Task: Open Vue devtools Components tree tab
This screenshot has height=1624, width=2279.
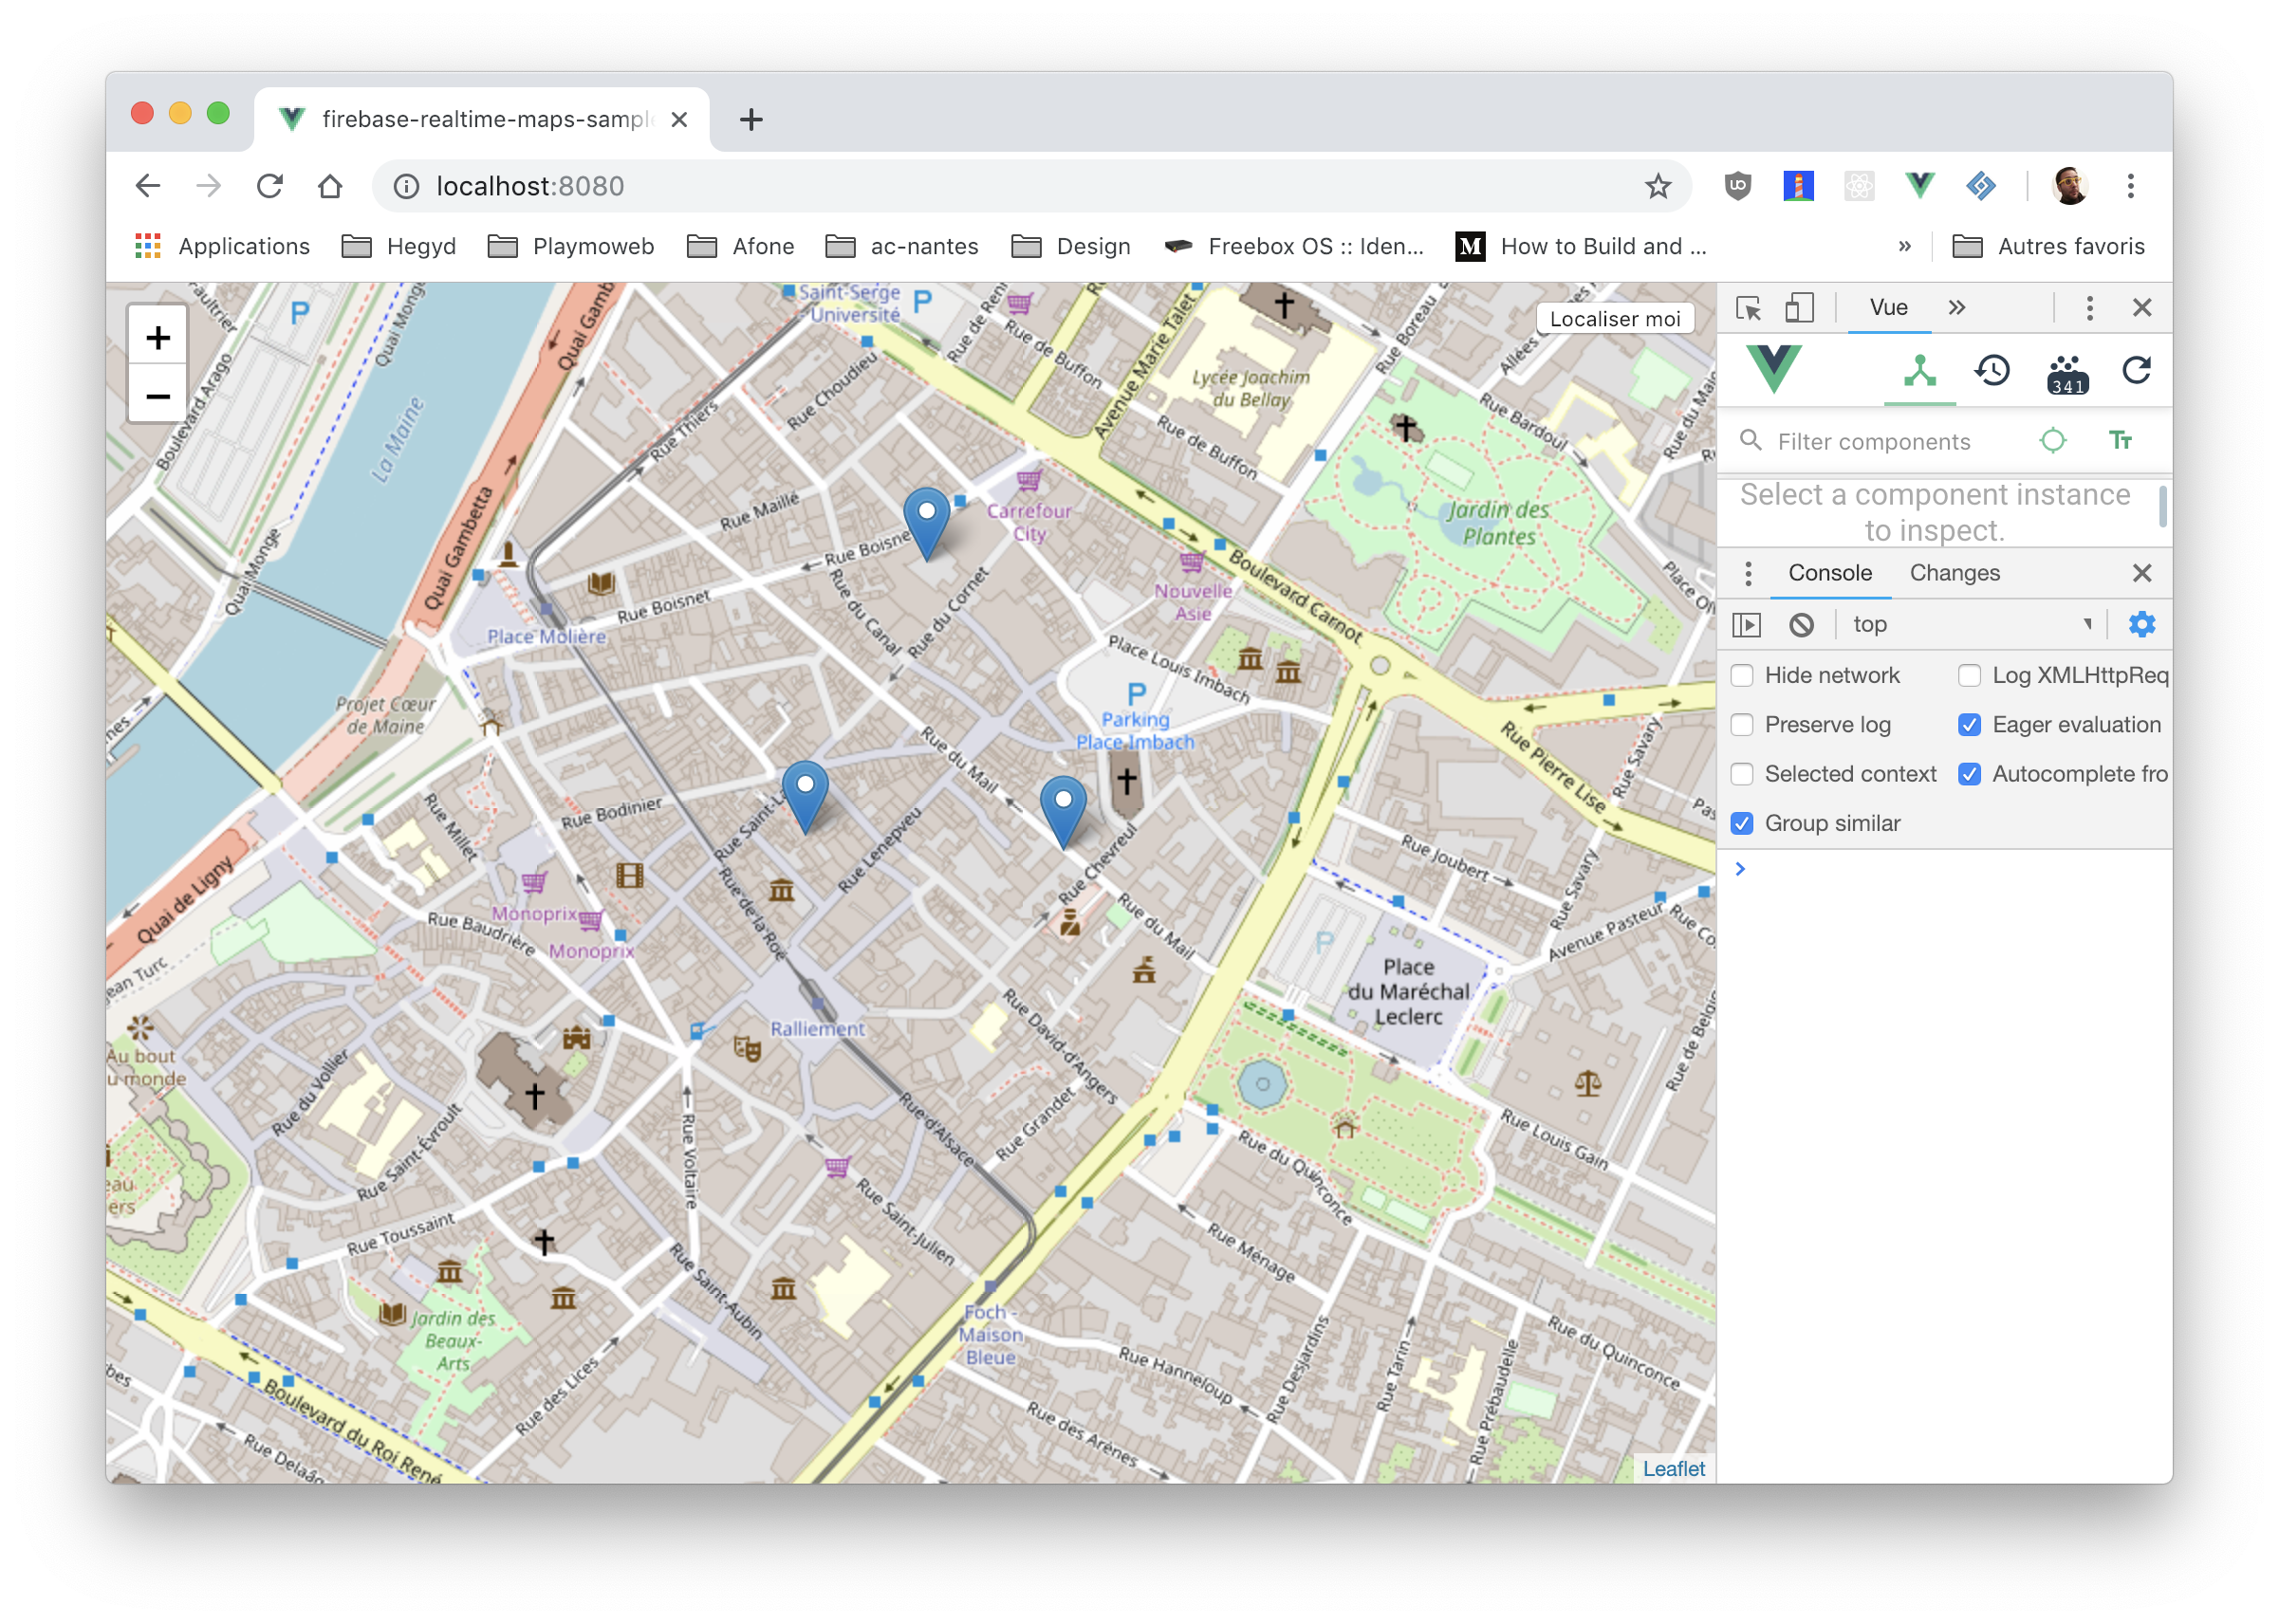Action: pos(1919,371)
